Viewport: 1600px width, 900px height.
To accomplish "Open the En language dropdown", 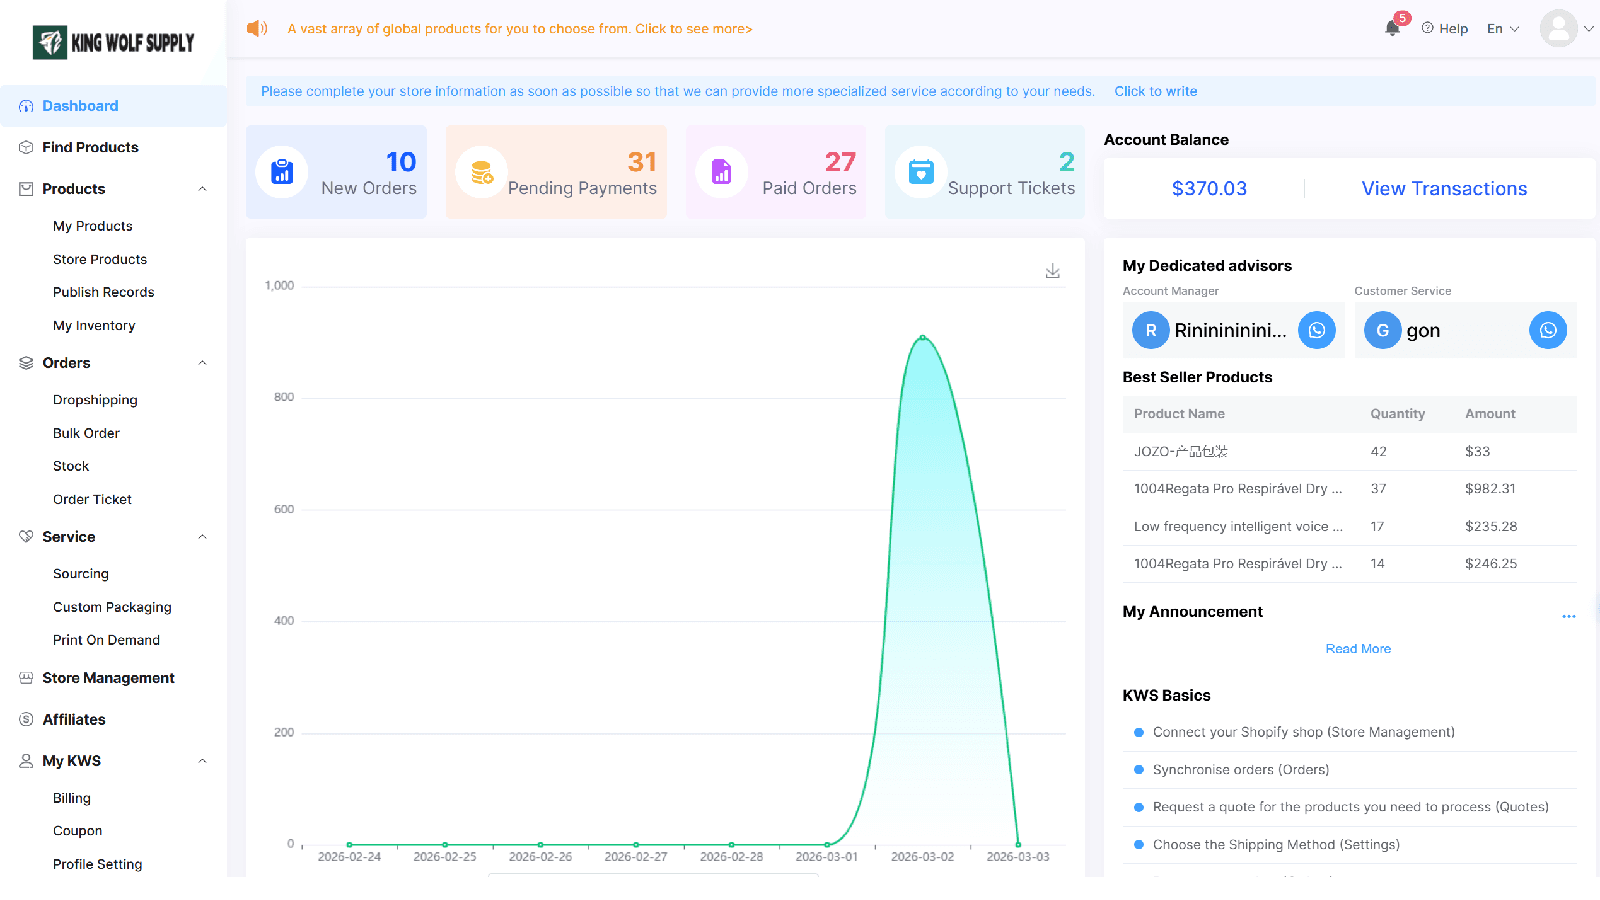I will tap(1502, 28).
